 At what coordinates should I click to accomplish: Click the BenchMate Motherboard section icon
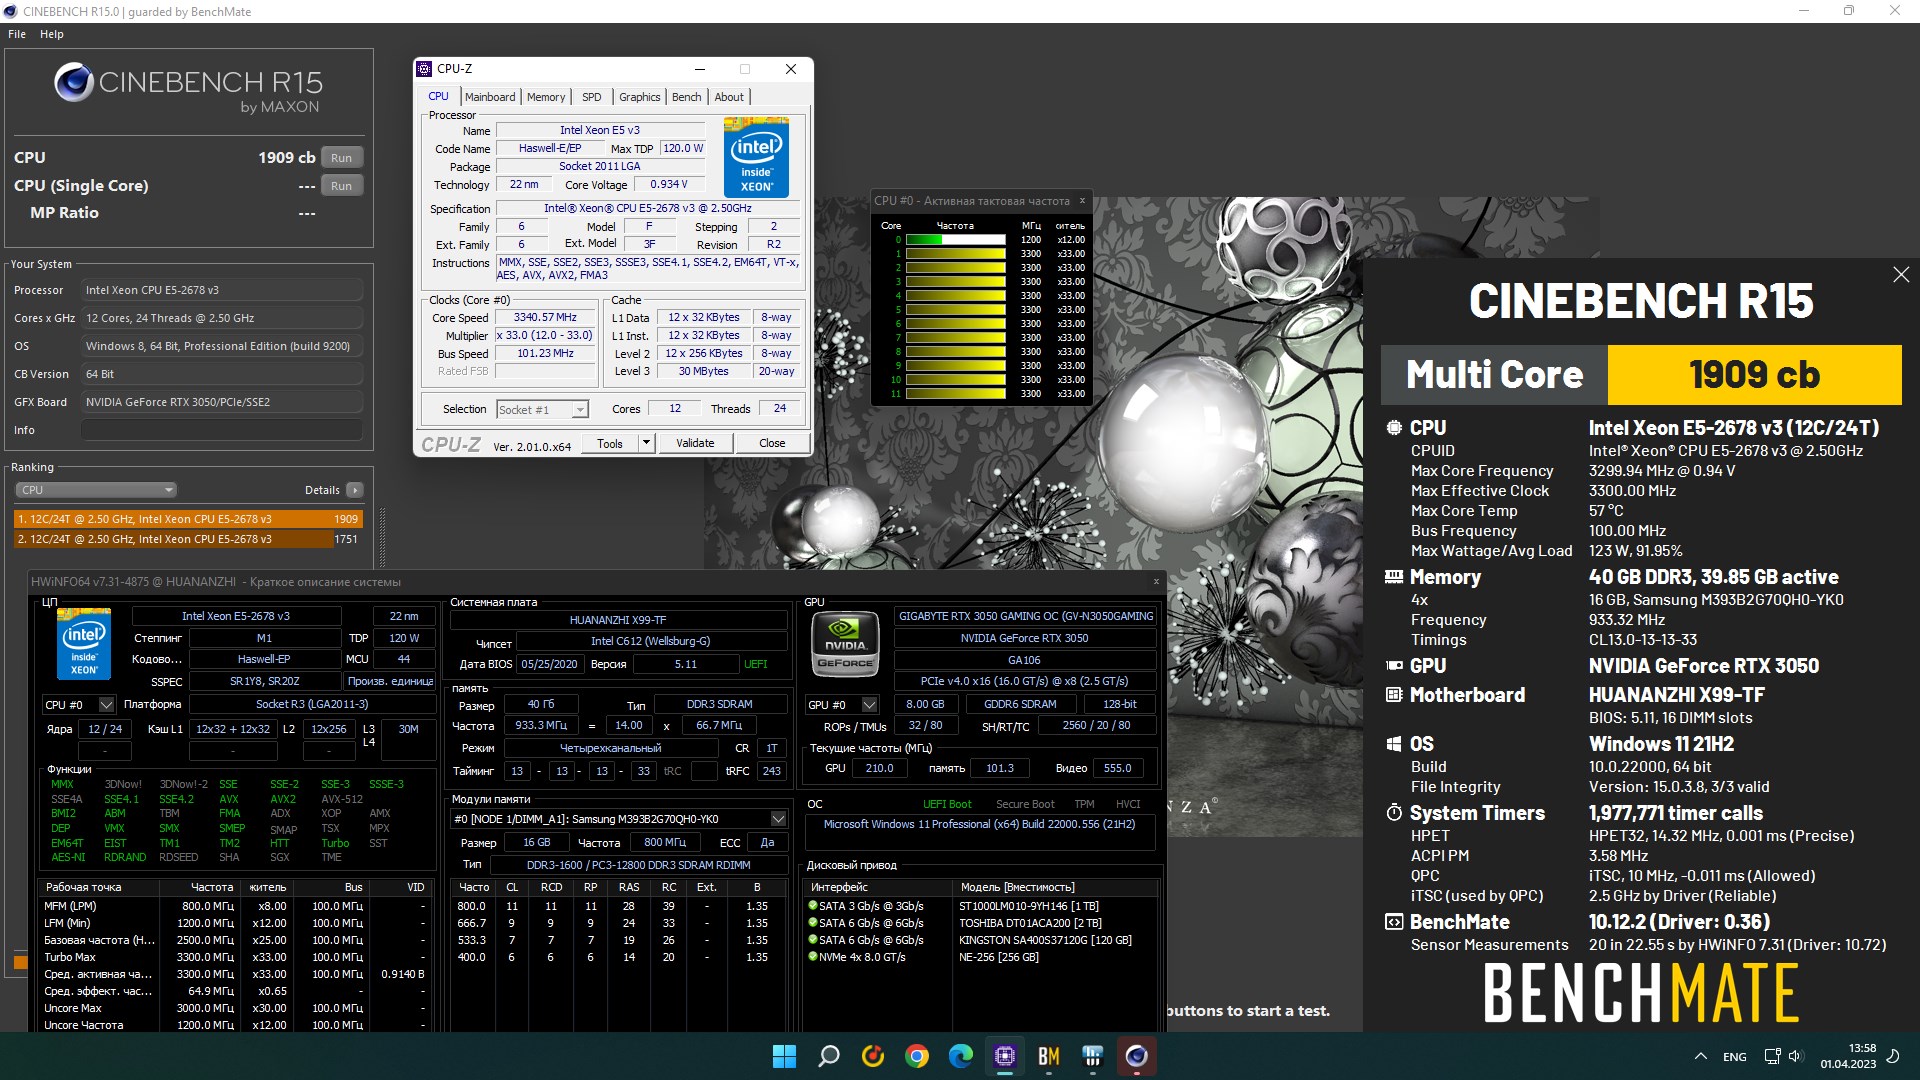(1394, 695)
